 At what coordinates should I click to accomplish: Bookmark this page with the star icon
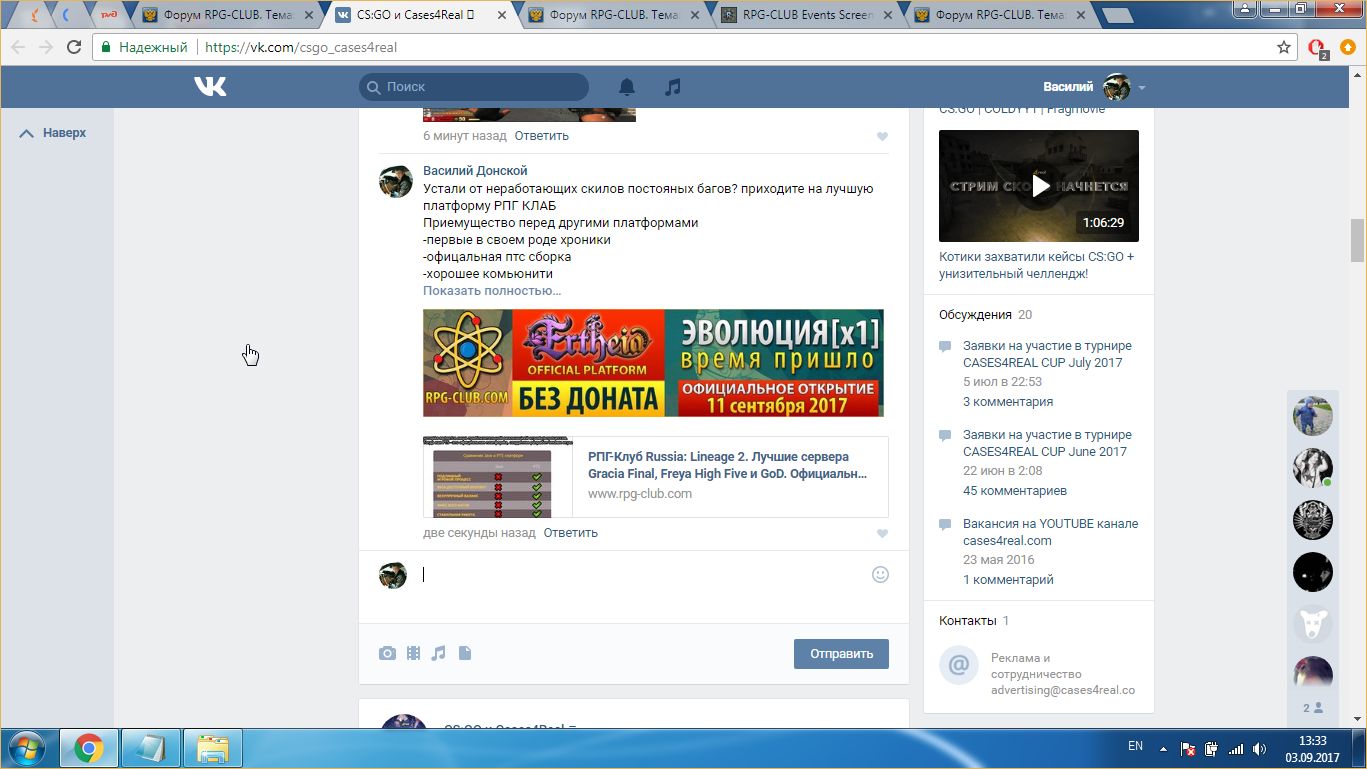[1284, 47]
